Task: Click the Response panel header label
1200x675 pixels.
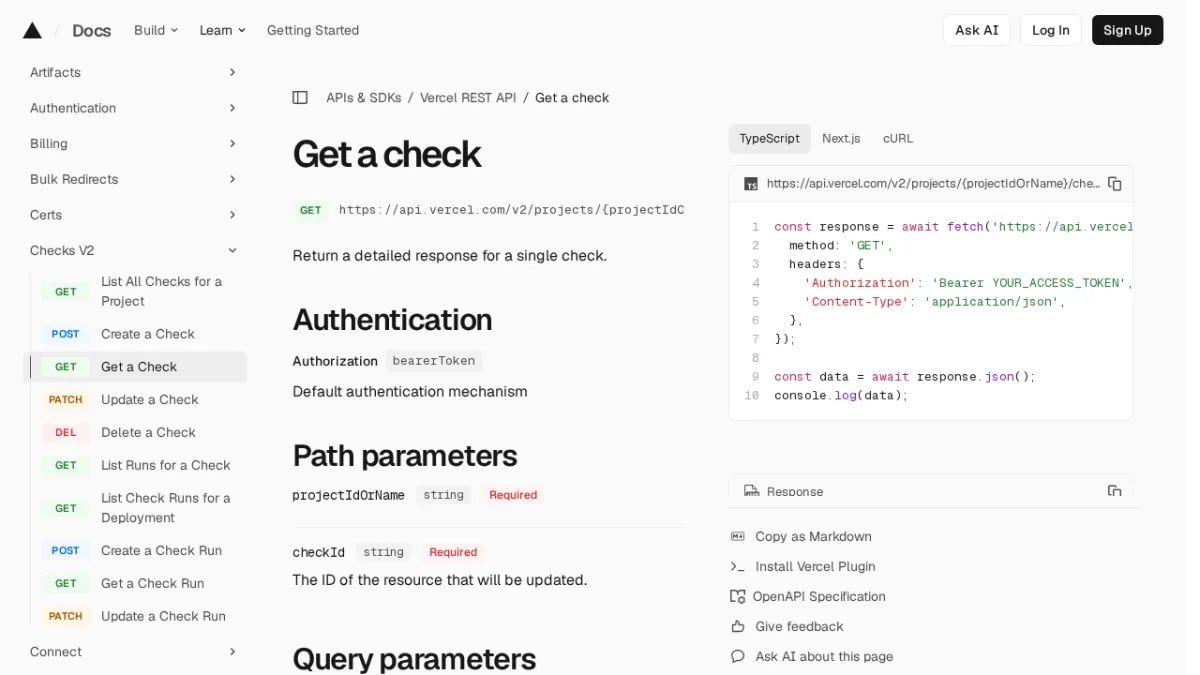Action: (x=795, y=492)
